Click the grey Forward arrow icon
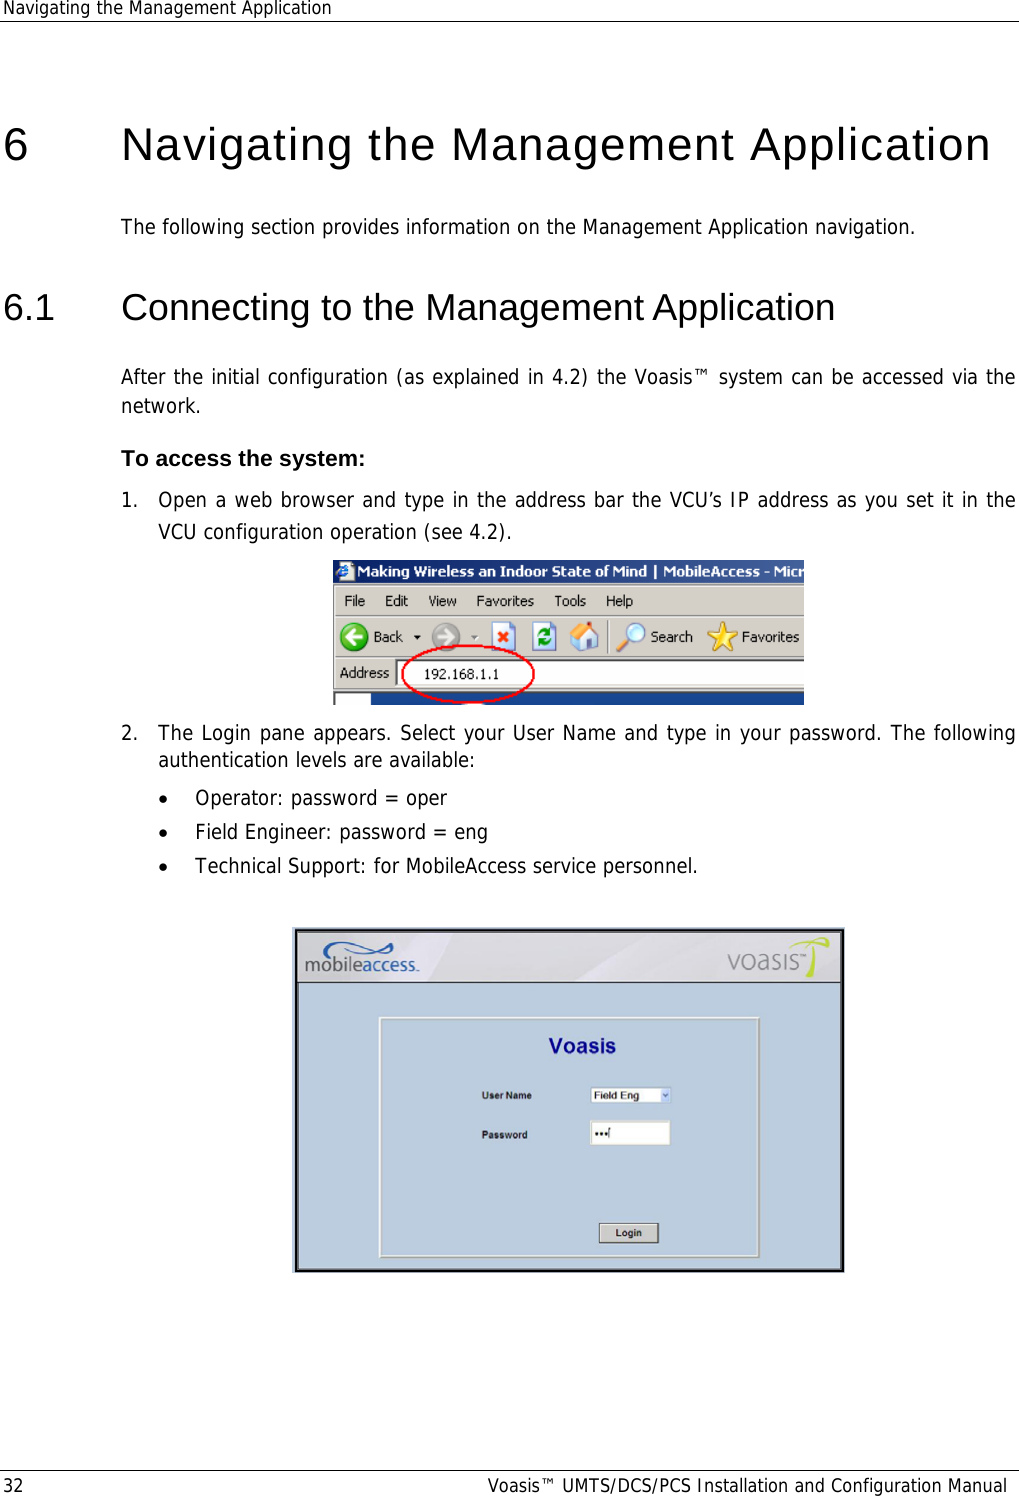Screen dimensions: 1019x1496 [446, 637]
